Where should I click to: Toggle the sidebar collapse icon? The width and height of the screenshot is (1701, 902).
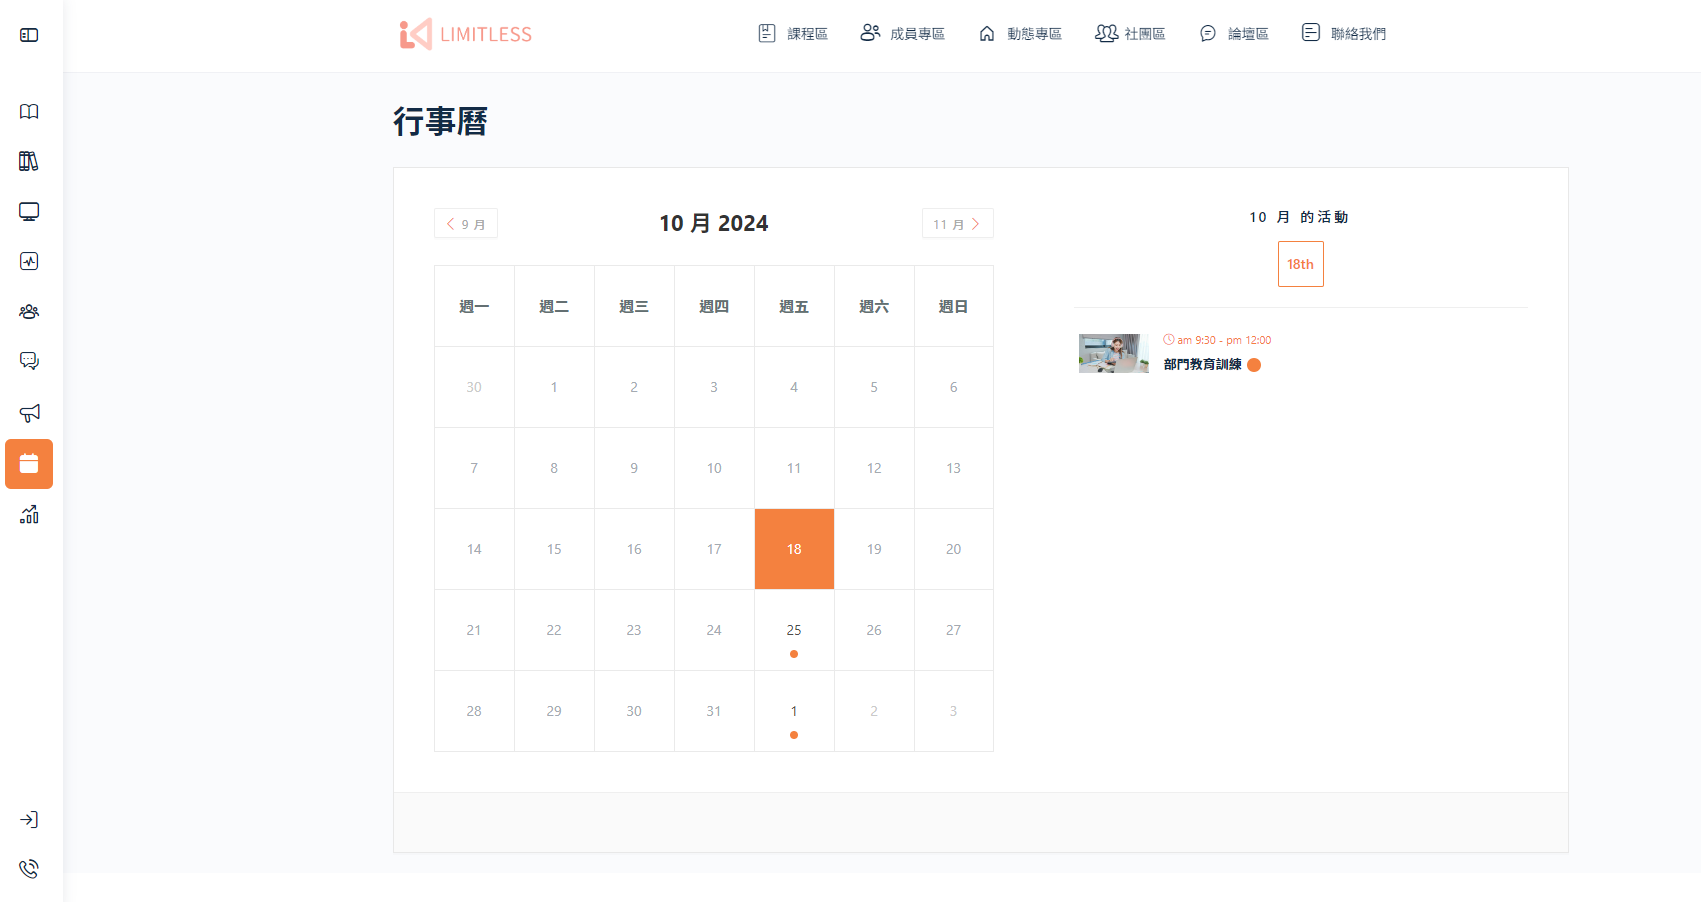[x=29, y=35]
